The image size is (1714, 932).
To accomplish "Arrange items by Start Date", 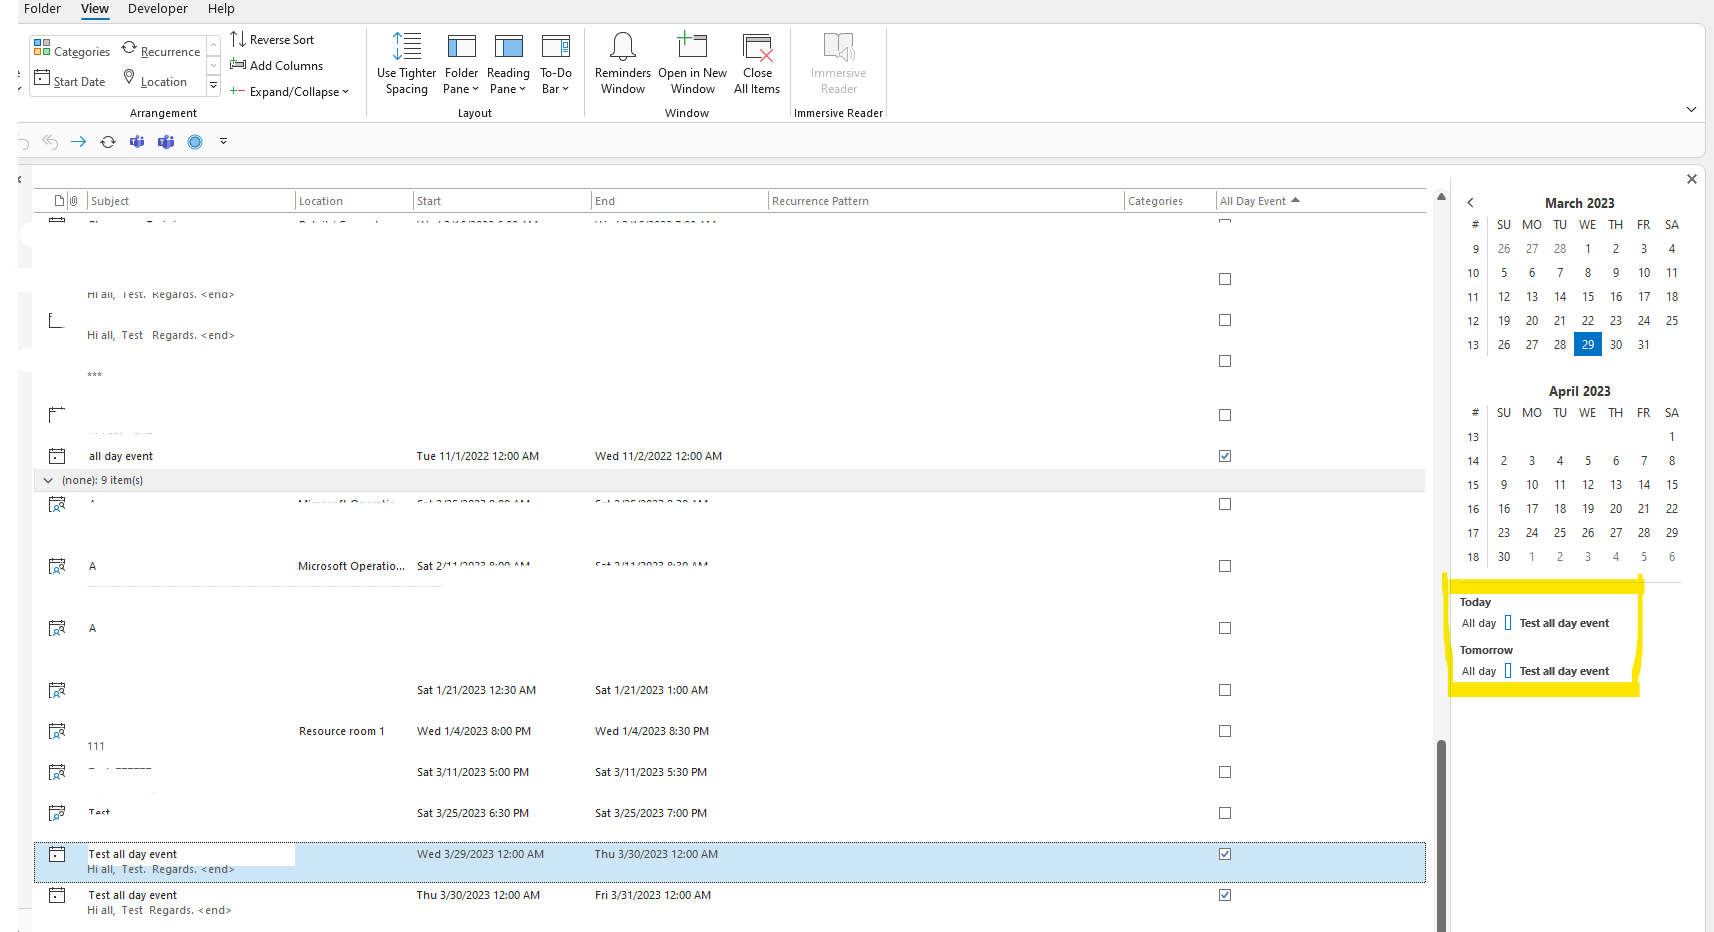I will tap(70, 80).
